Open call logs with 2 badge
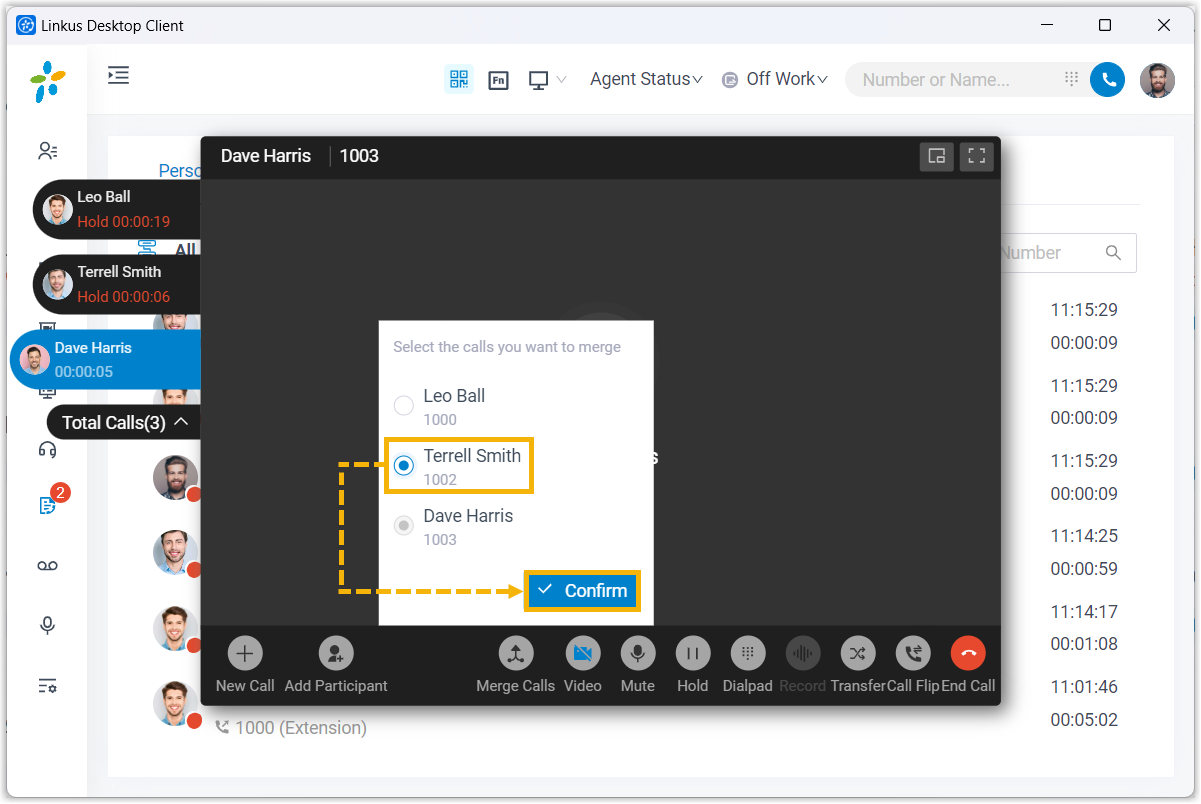1201x804 pixels. click(x=47, y=505)
